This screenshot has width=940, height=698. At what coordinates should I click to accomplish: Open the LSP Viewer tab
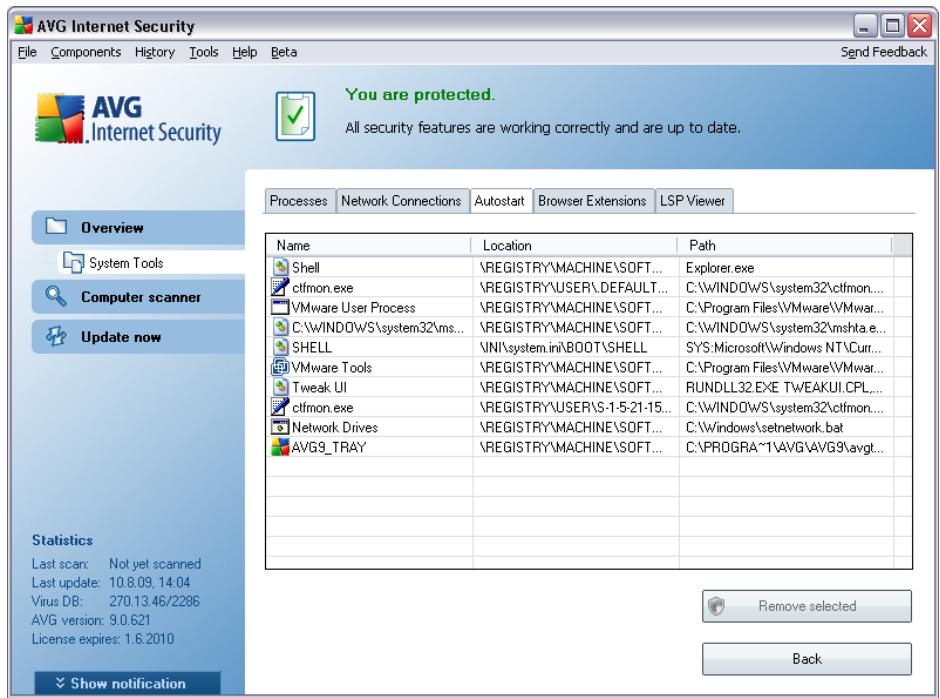pyautogui.click(x=692, y=201)
